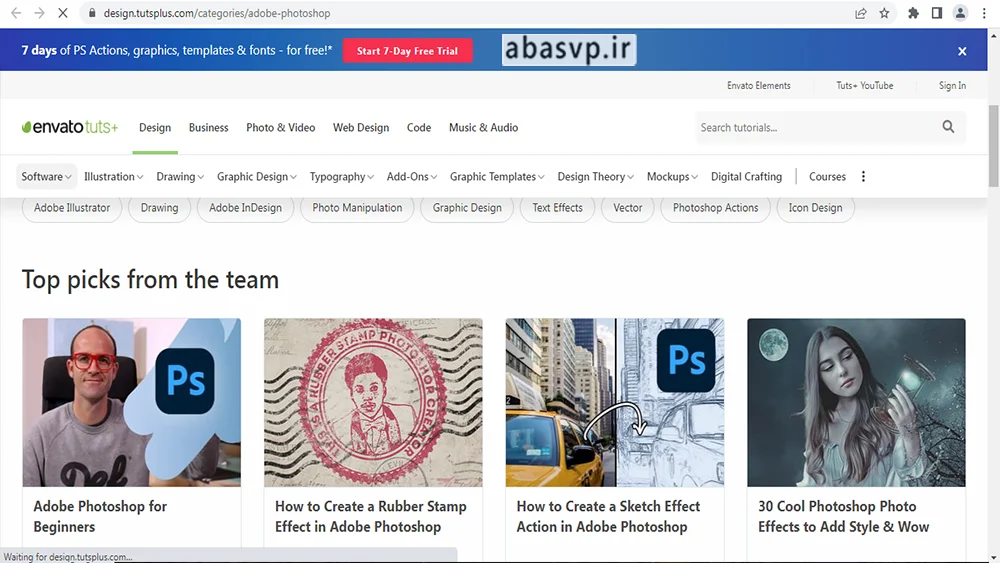The image size is (1000, 563).
Task: Open the Courses menu item
Action: pyautogui.click(x=827, y=177)
